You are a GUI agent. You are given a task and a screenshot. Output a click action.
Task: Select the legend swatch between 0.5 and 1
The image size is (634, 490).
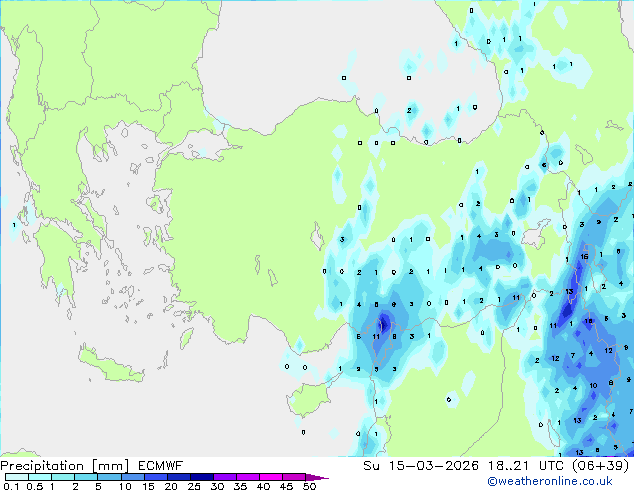pos(40,477)
